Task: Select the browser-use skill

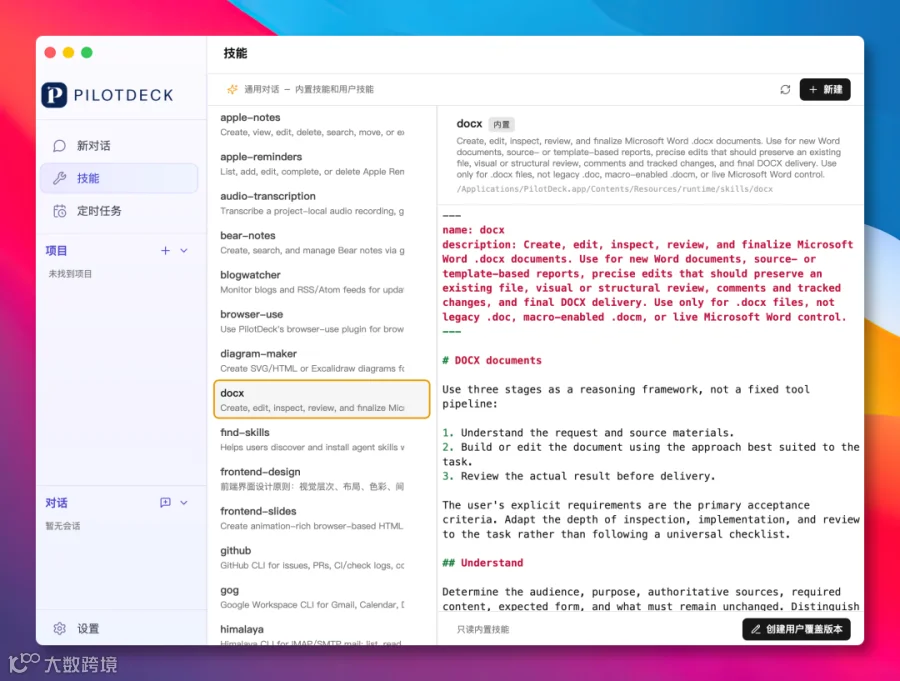Action: tap(321, 321)
